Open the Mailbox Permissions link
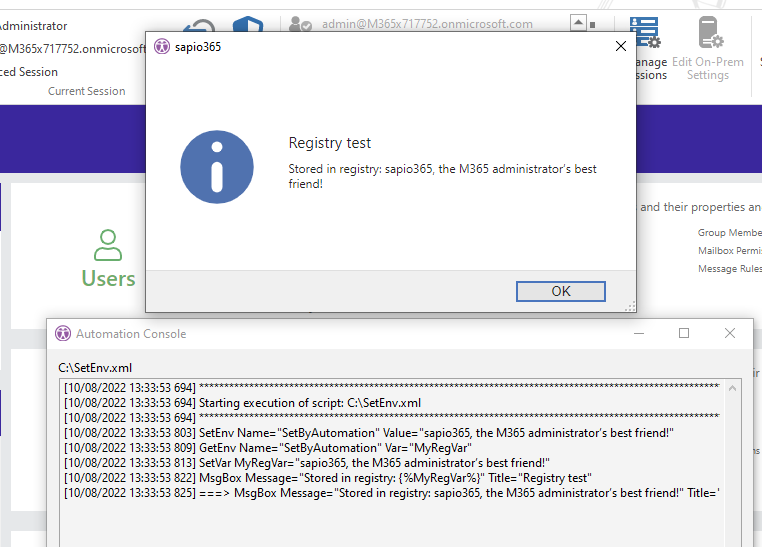The width and height of the screenshot is (762, 547). [x=729, y=251]
